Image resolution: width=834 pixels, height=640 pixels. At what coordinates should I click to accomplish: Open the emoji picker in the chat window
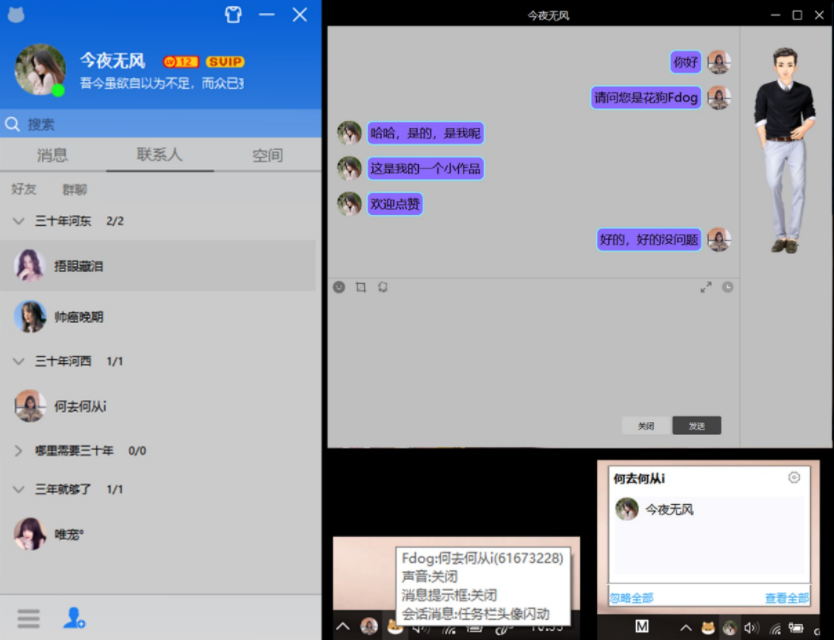coord(339,287)
